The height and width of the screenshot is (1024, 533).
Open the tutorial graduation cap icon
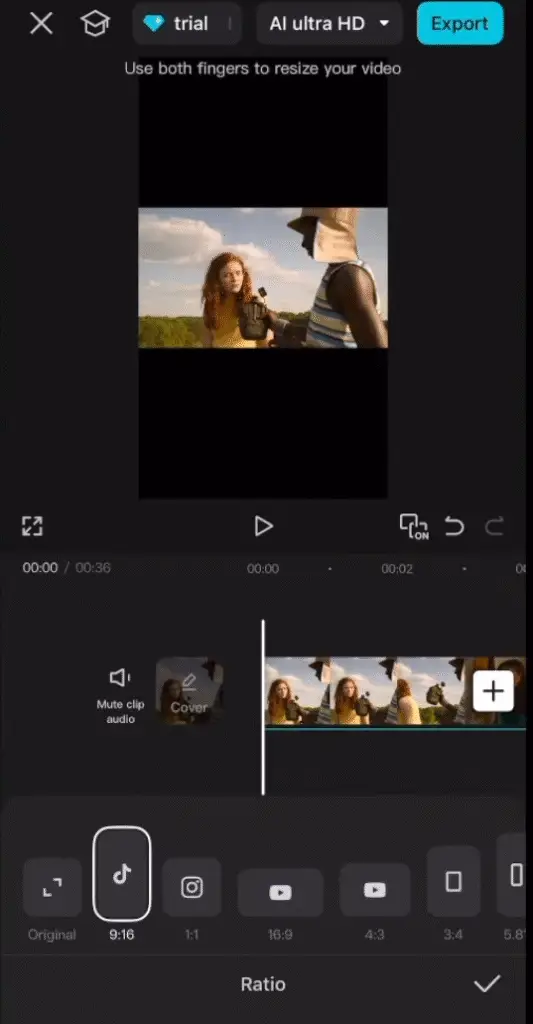95,24
